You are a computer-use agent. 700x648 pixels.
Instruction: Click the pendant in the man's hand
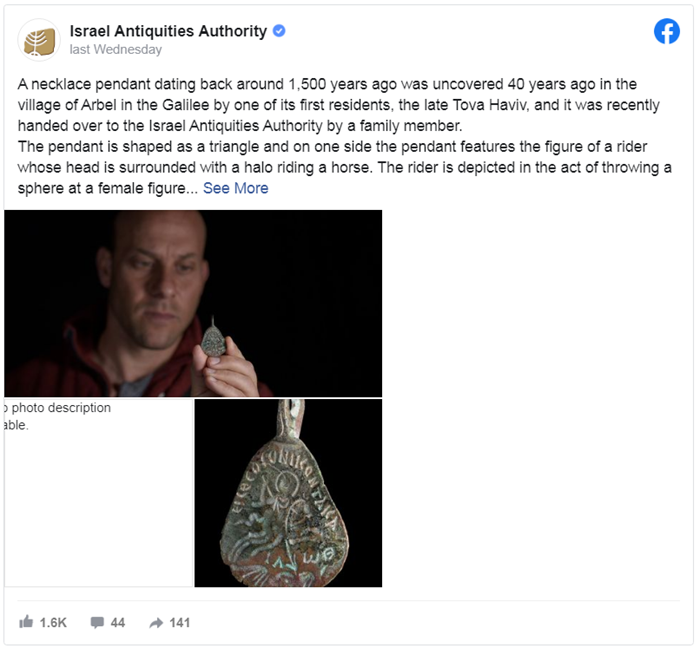(213, 338)
